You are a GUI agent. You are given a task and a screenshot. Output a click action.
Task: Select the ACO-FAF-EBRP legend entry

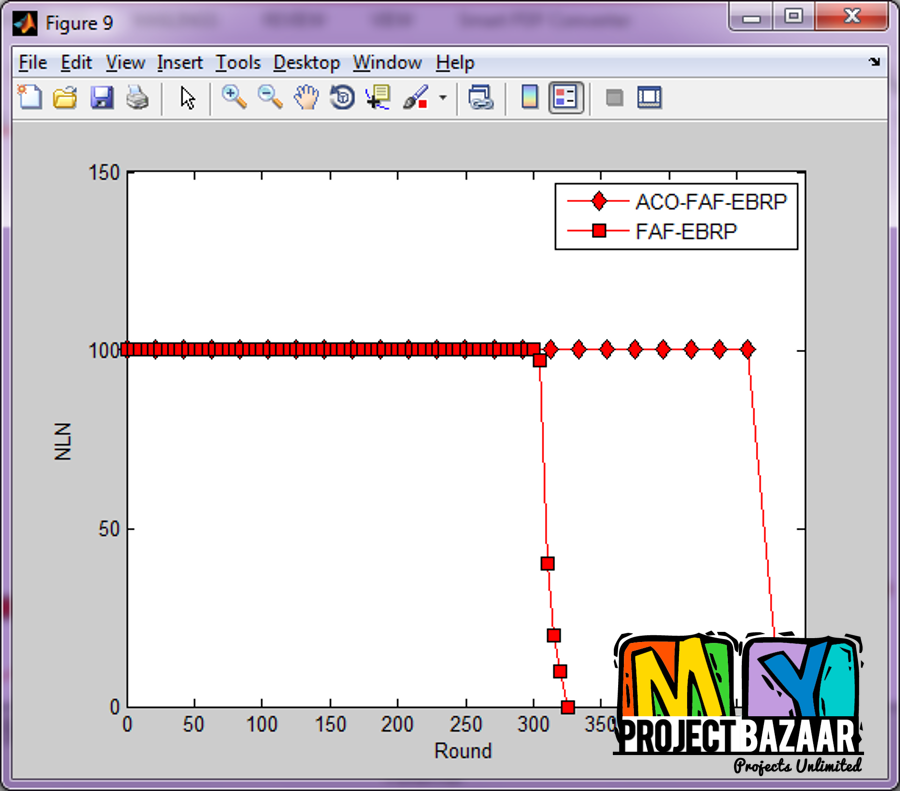pos(710,201)
